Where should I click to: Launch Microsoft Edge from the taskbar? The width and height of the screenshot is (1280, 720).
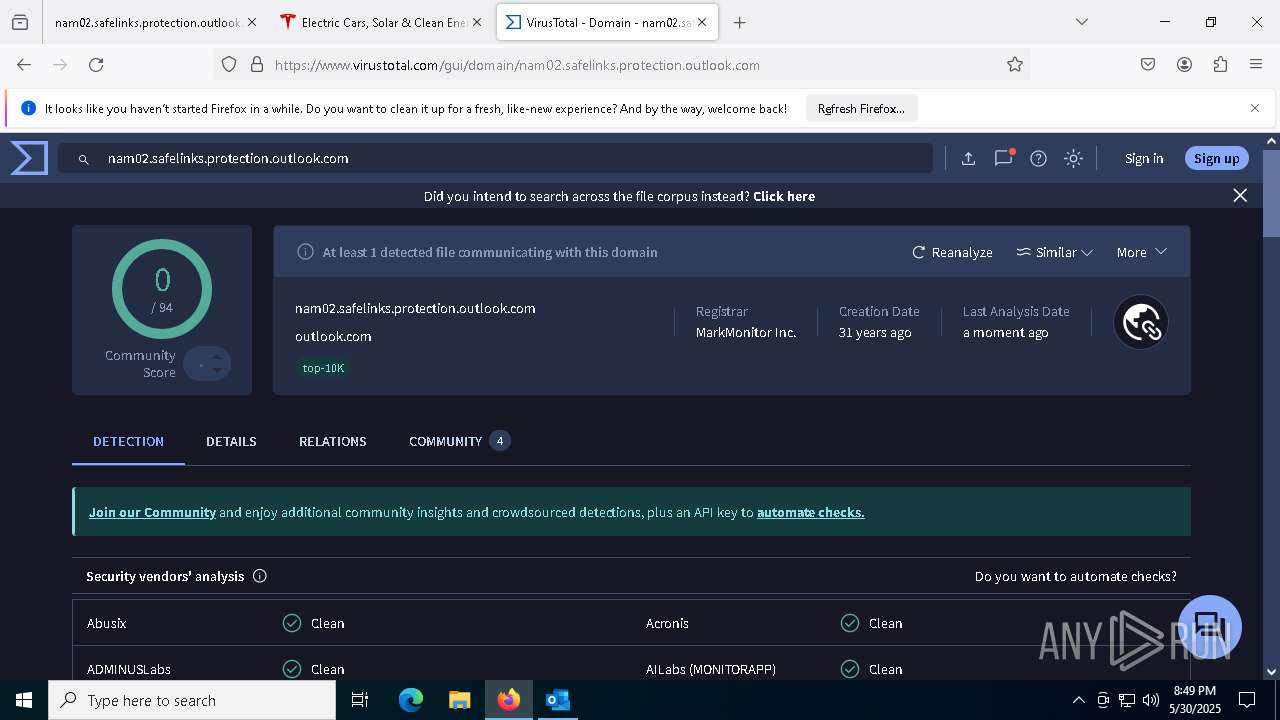(x=411, y=700)
